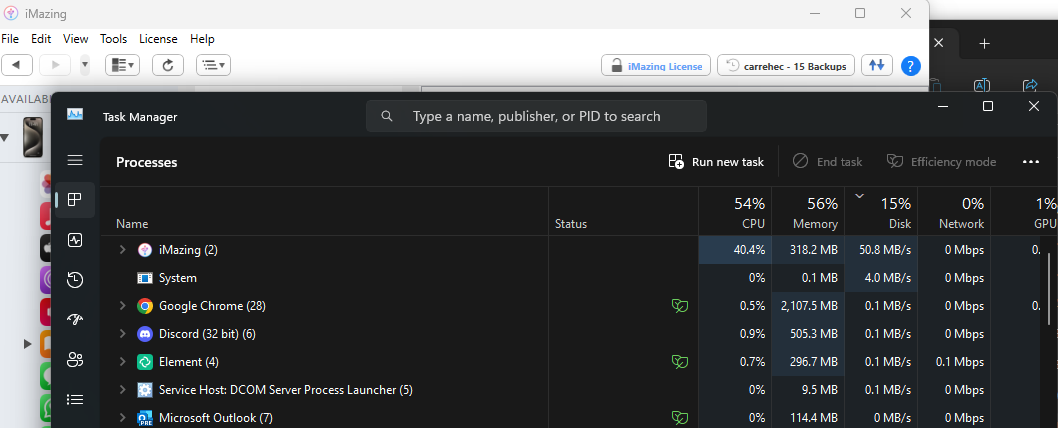Select the Discord process icon
Screen dimensions: 1058x428
point(144,333)
